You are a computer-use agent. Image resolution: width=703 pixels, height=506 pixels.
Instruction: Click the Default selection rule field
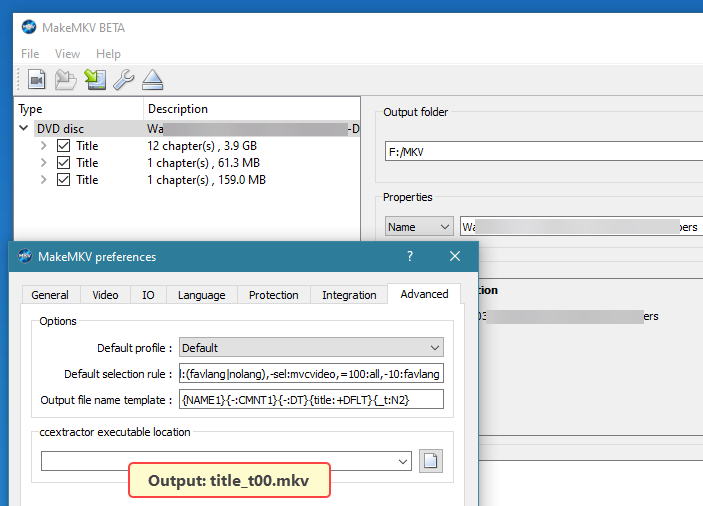311,374
